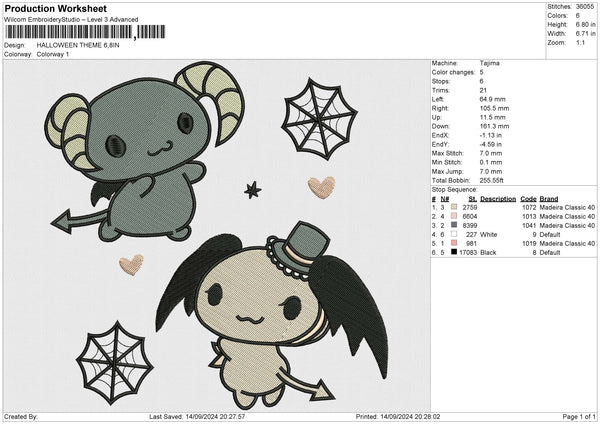Image resolution: width=600 pixels, height=424 pixels.
Task: Click the "N#" column header
Action: click(x=445, y=199)
